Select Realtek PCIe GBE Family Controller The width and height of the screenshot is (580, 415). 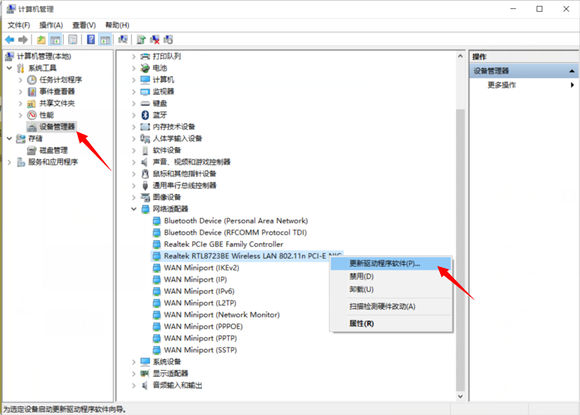point(223,244)
